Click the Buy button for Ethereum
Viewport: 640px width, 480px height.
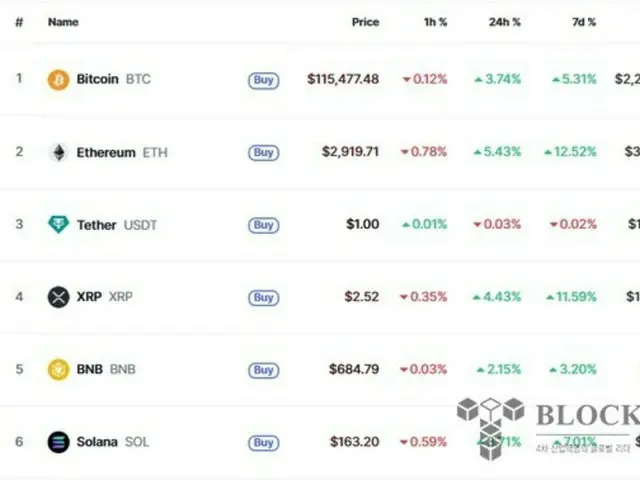[264, 153]
